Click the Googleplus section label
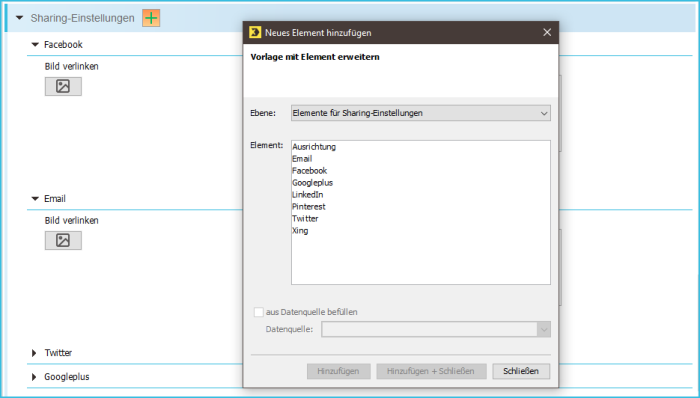The width and height of the screenshot is (700, 398). [x=67, y=377]
